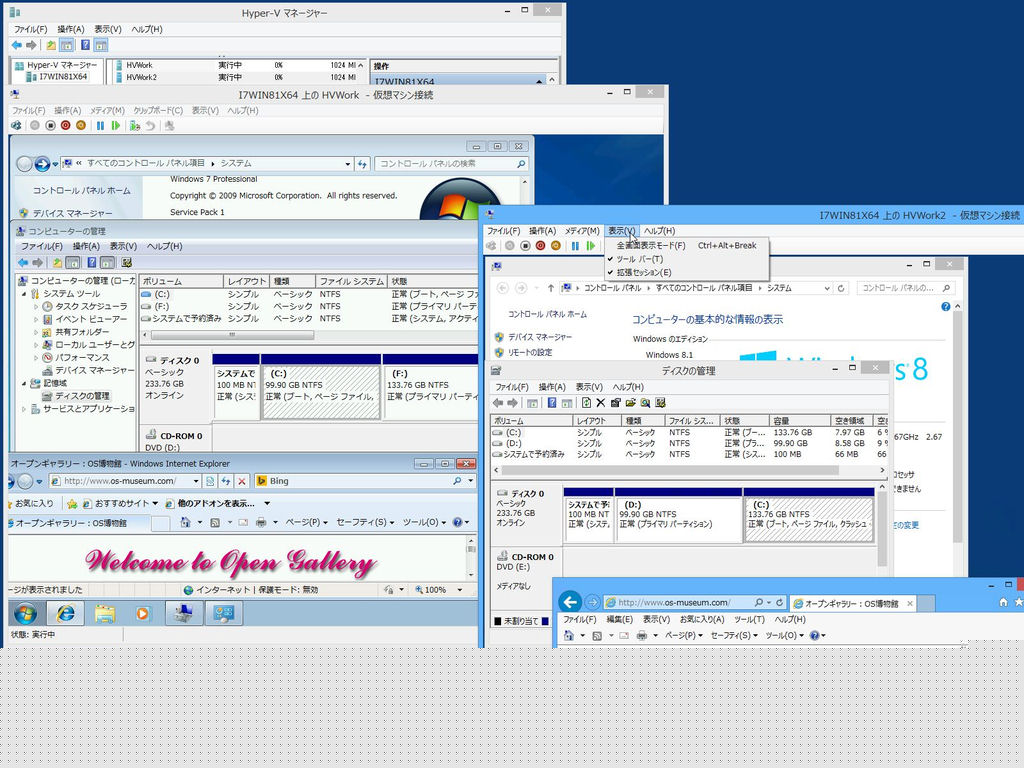The image size is (1024, 768).
Task: Expand パフォーマンス tree node
Action: [x=36, y=358]
